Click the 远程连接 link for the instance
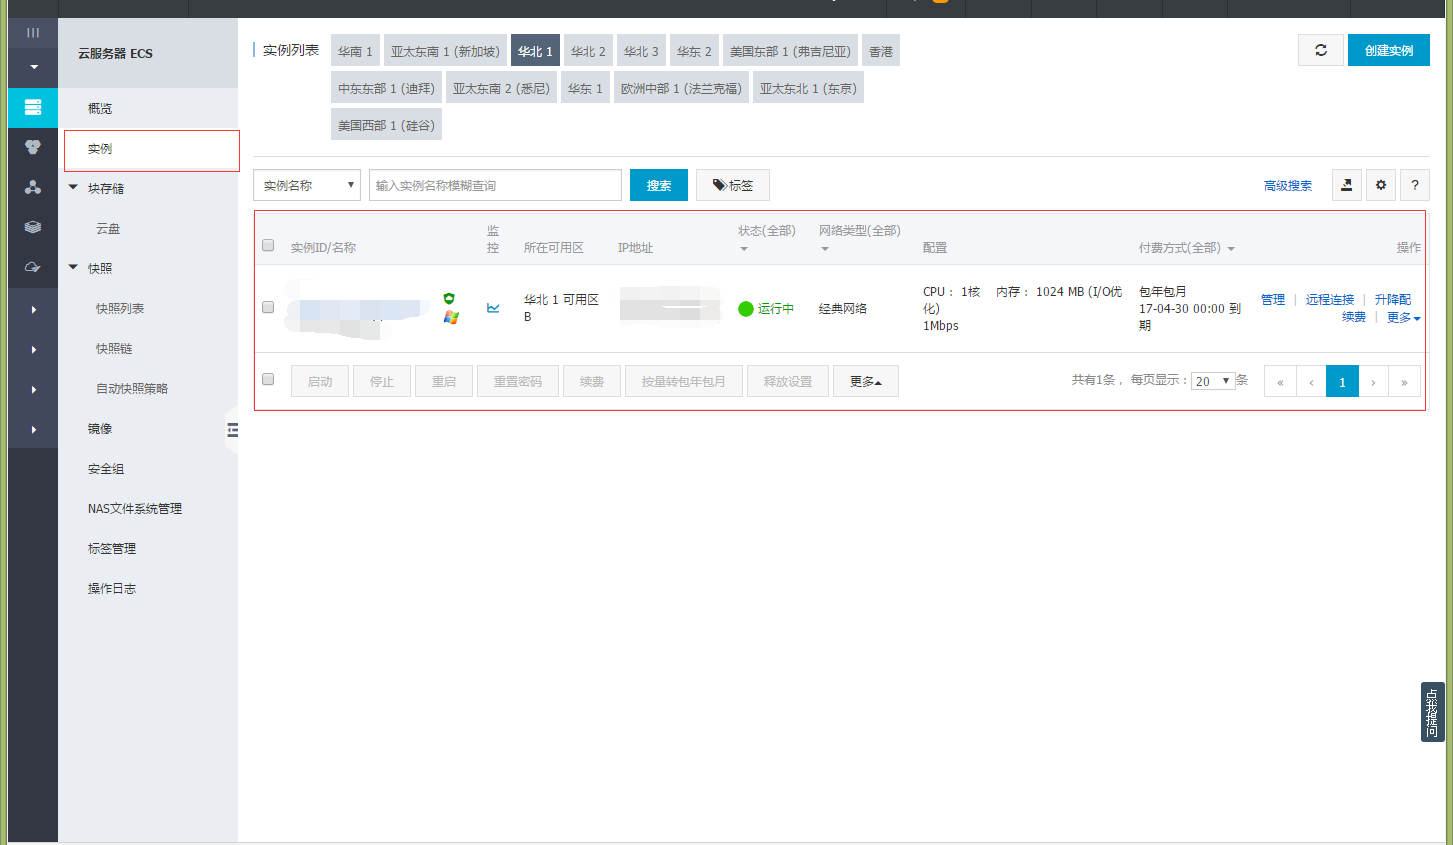This screenshot has height=845, width=1453. click(1330, 300)
